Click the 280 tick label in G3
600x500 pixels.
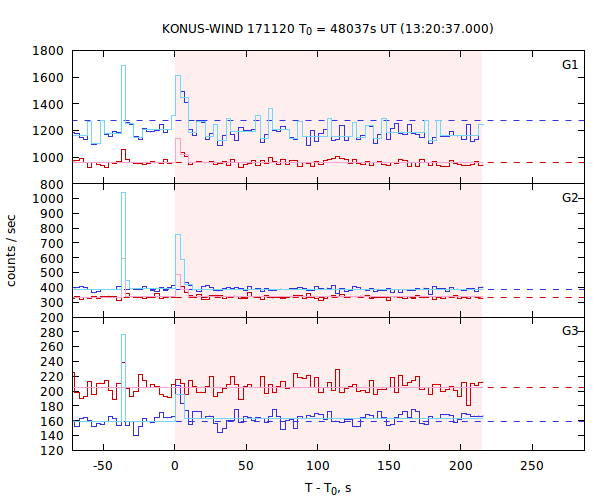click(52, 332)
